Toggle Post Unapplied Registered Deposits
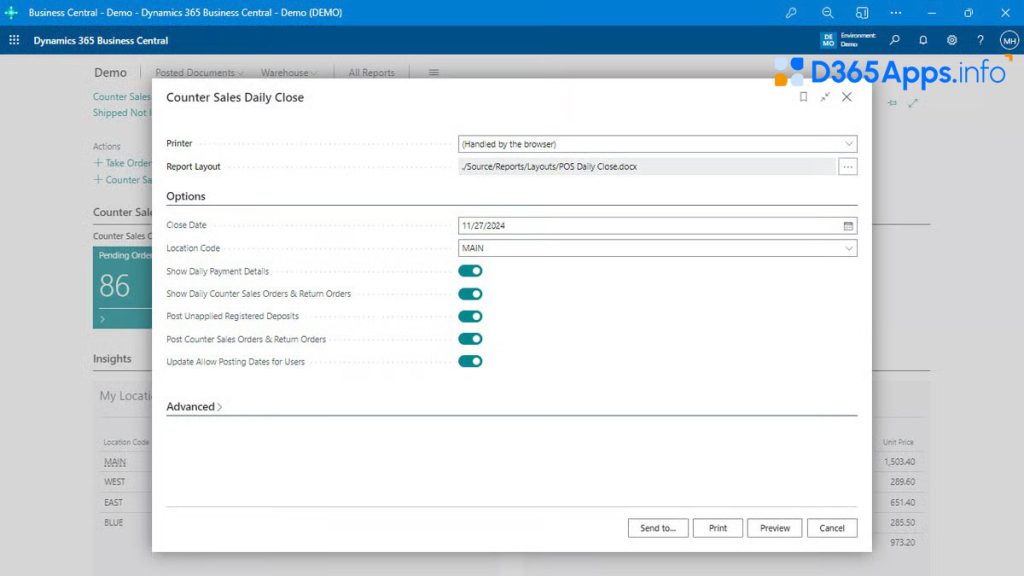This screenshot has height=576, width=1024. (x=470, y=316)
